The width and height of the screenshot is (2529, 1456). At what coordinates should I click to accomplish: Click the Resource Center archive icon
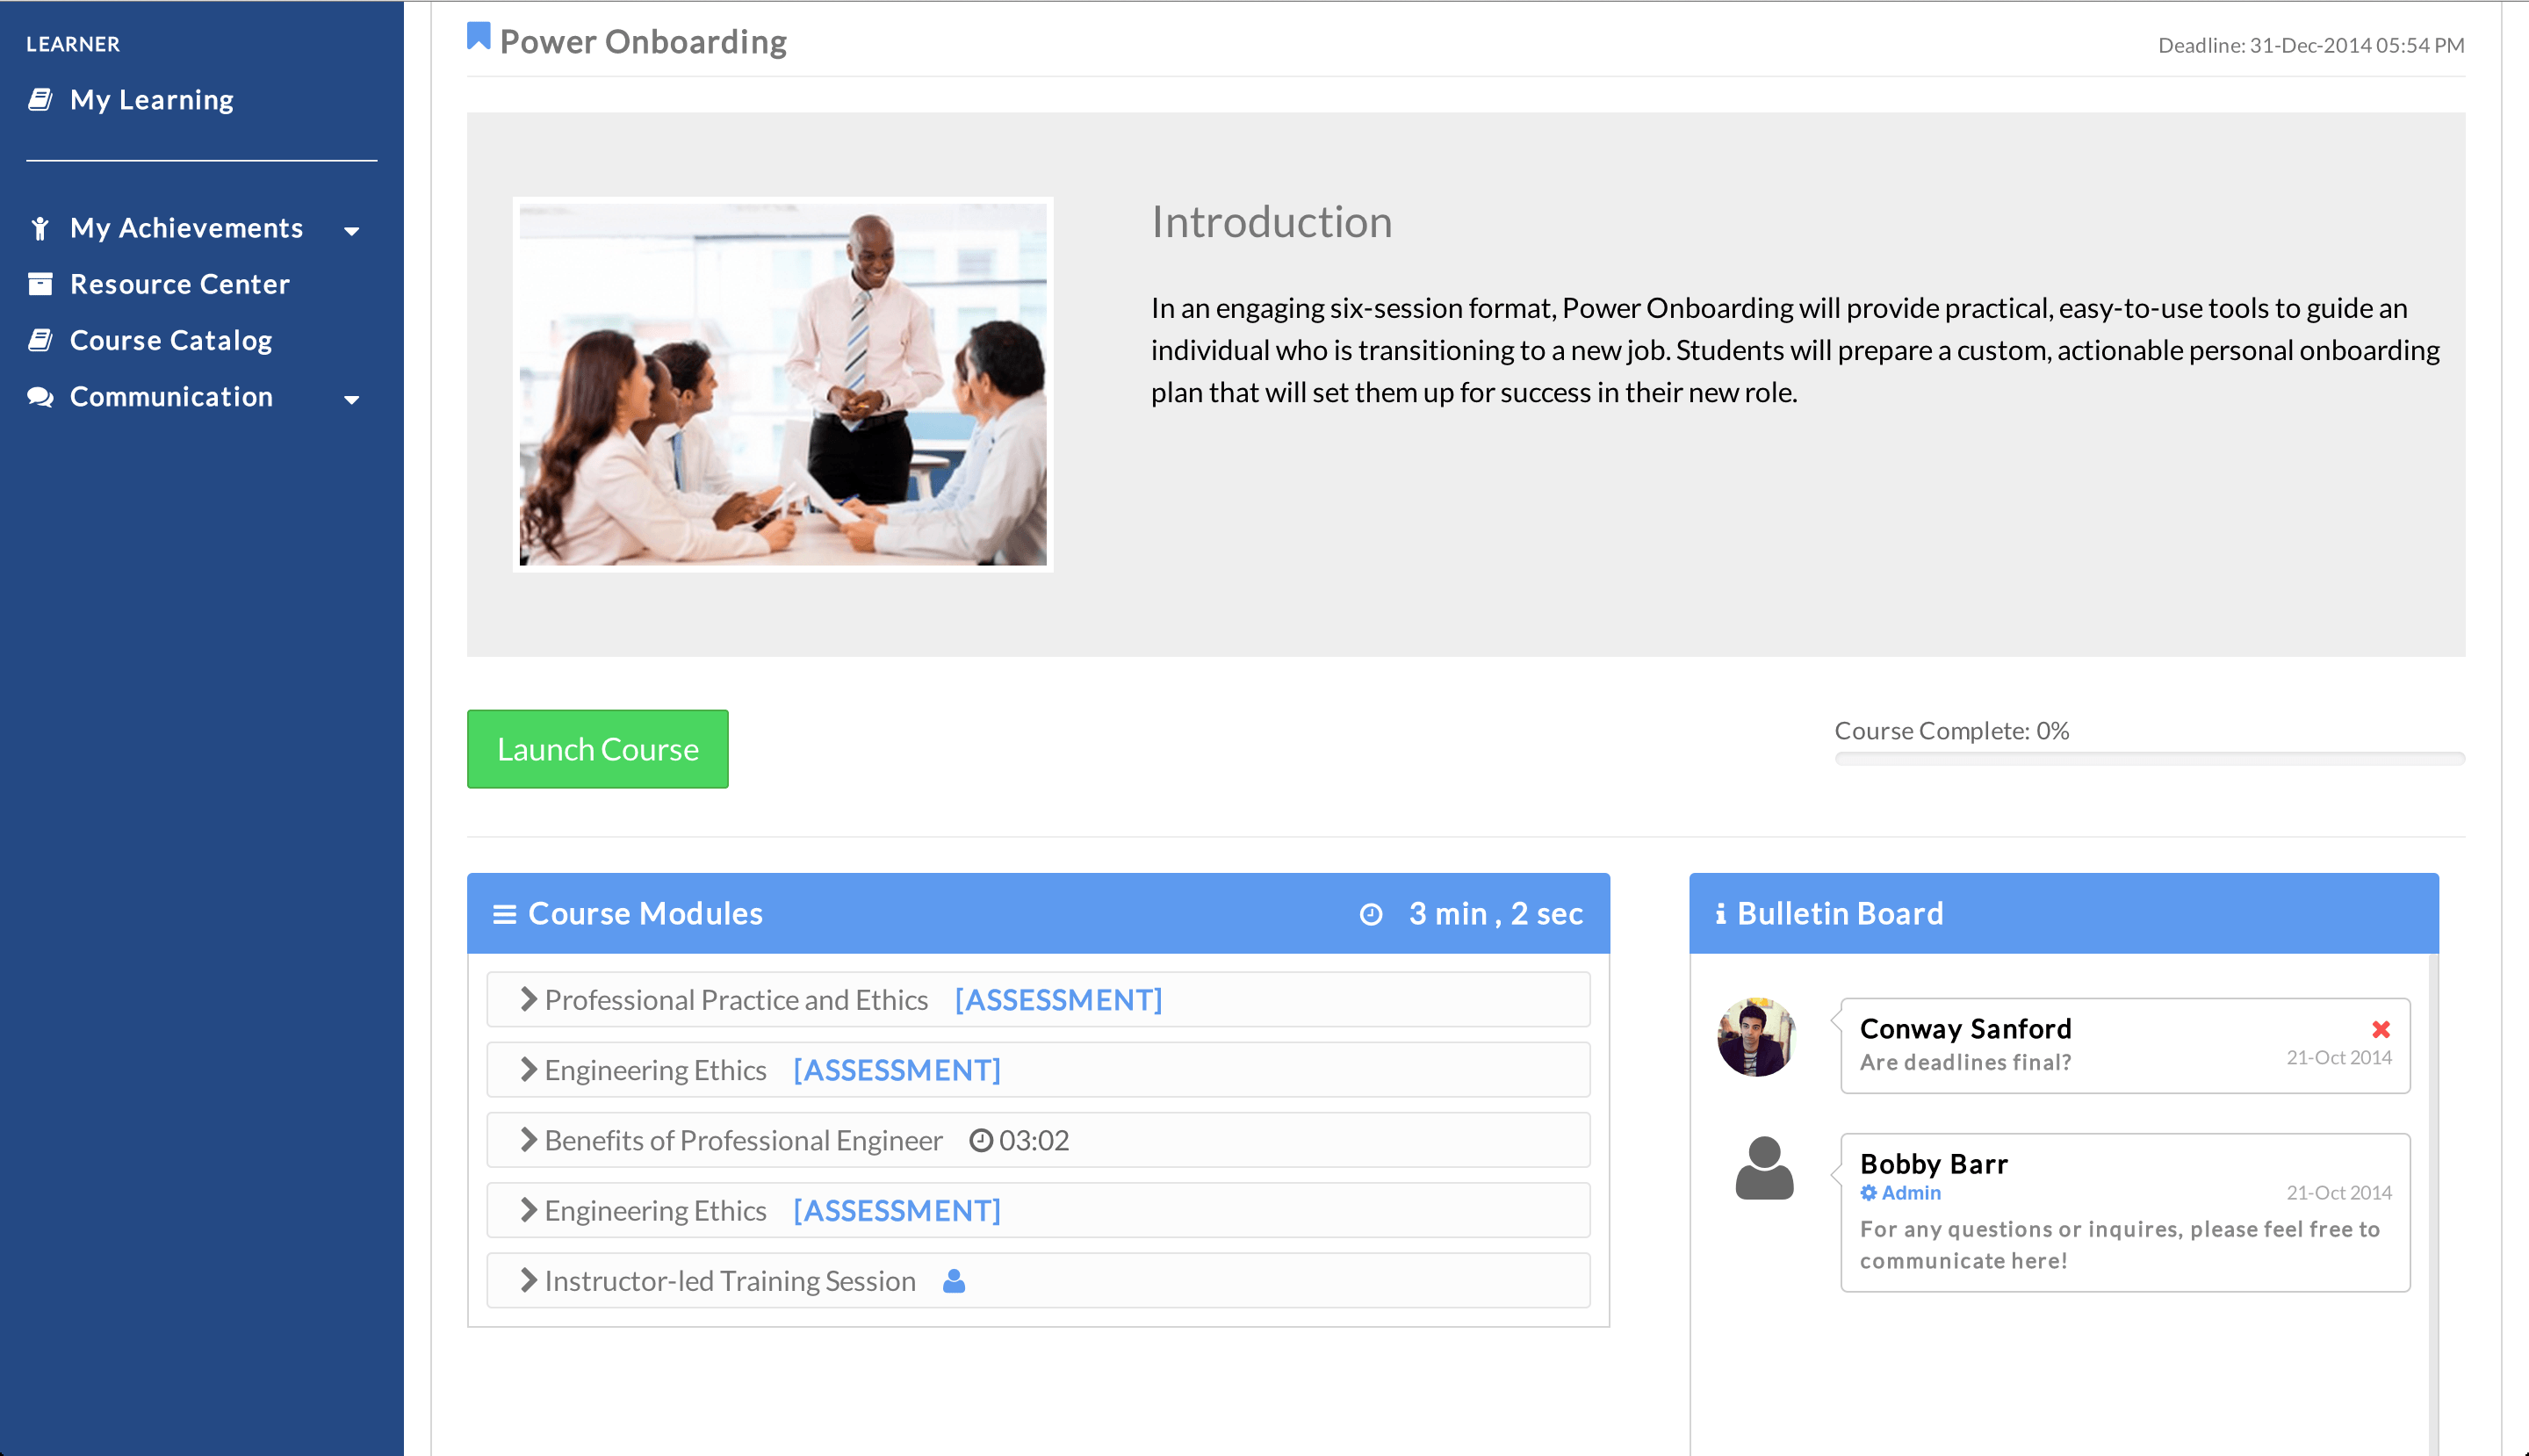coord(40,284)
